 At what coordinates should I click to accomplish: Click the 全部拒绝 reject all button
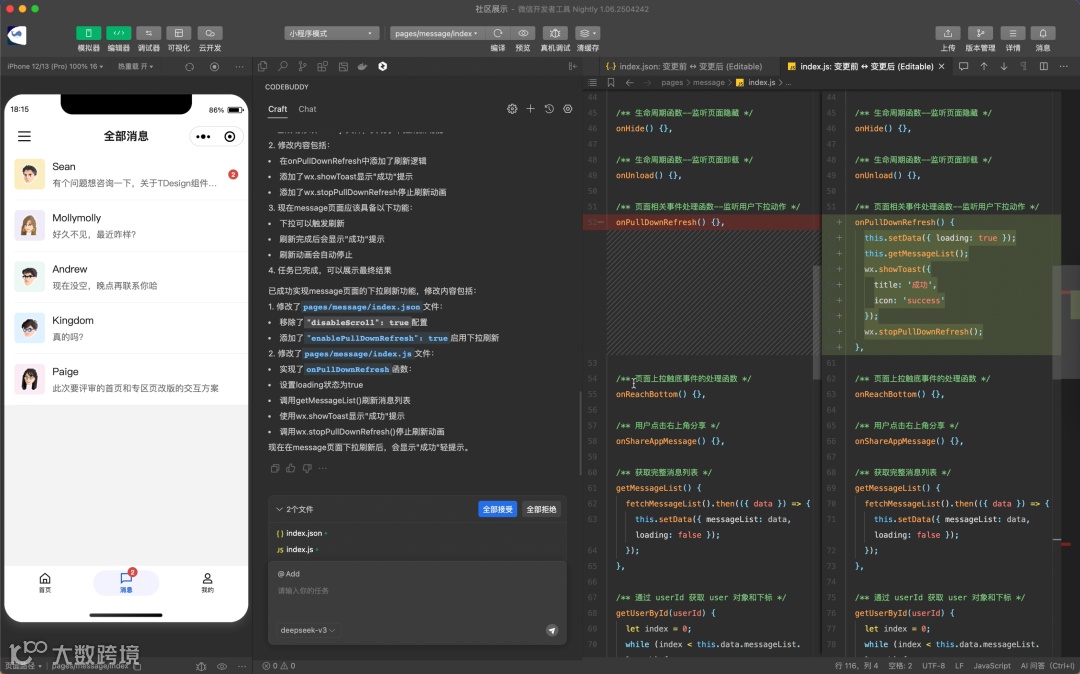541,509
